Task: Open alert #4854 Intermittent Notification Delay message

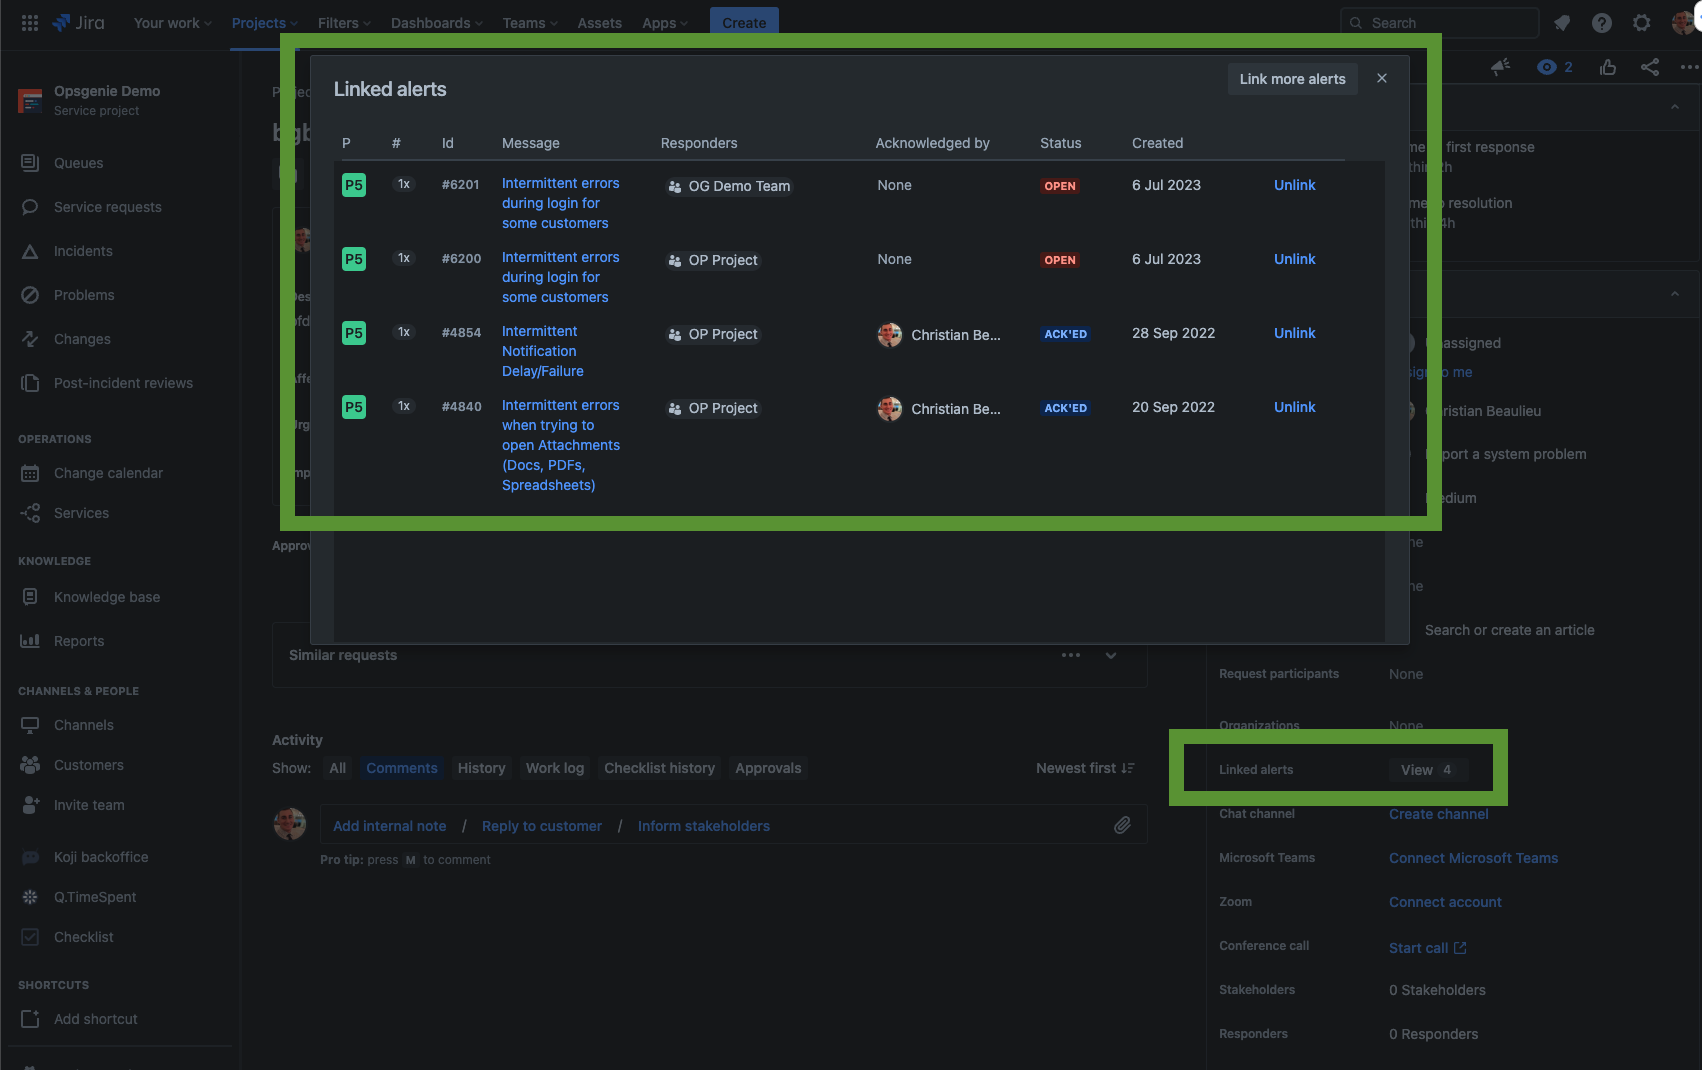Action: (x=542, y=351)
